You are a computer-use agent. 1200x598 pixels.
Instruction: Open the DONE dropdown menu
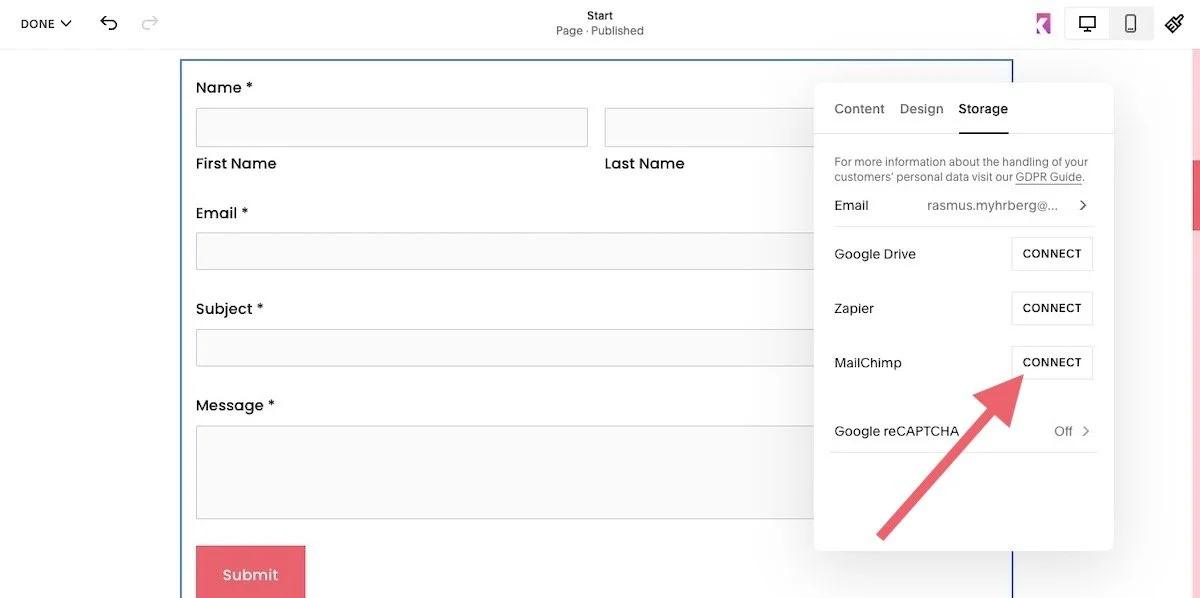point(45,23)
